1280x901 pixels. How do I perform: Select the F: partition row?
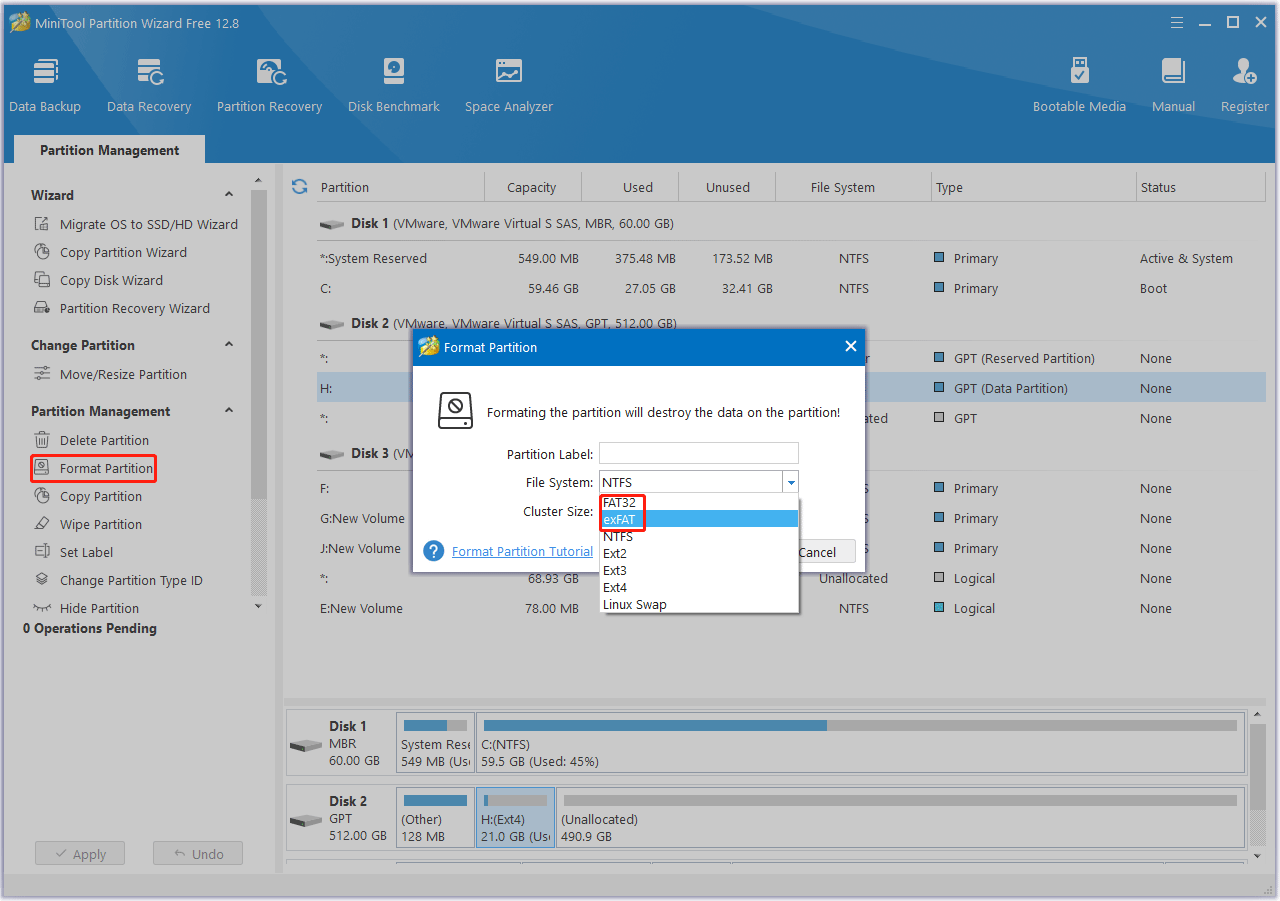(x=791, y=488)
